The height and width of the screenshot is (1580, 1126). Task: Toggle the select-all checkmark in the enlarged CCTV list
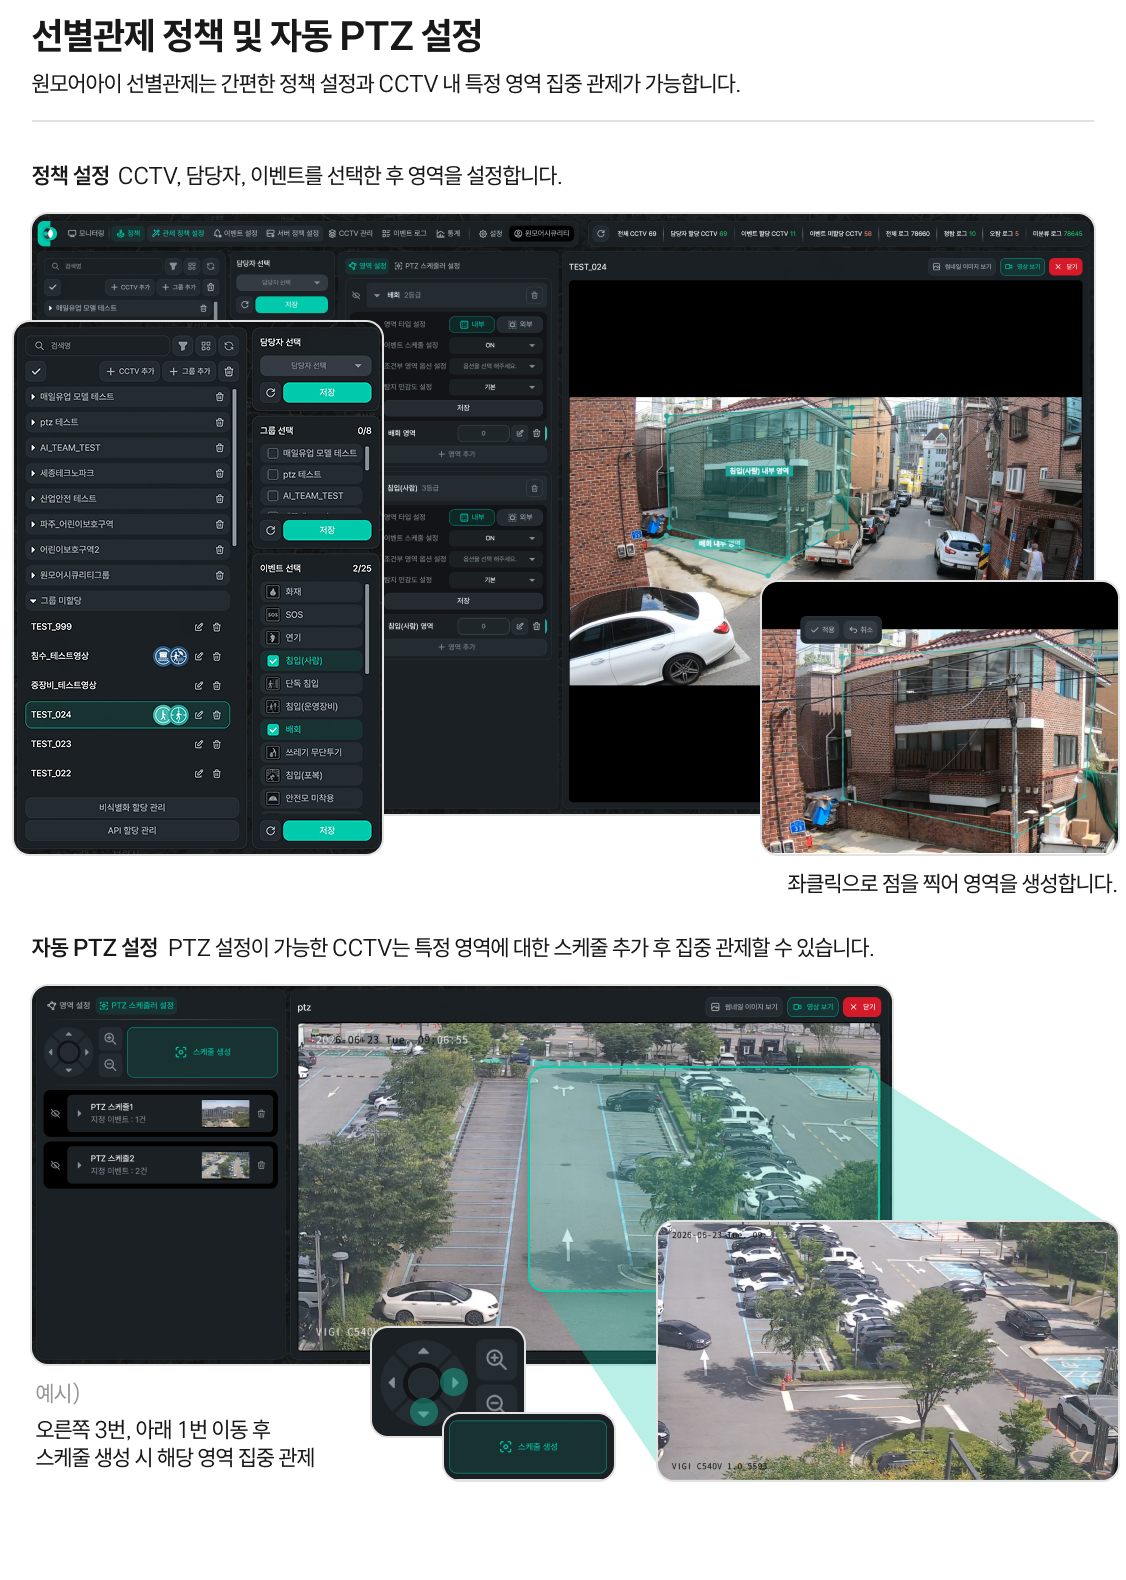[36, 371]
